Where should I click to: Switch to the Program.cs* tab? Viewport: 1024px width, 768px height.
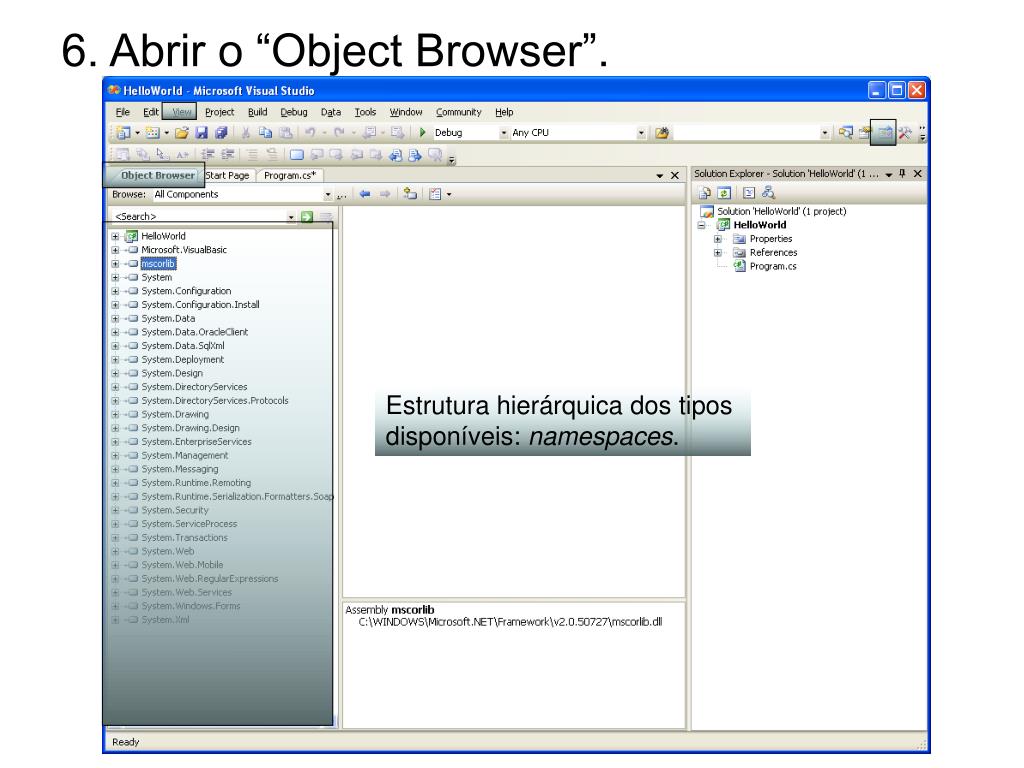pyautogui.click(x=290, y=176)
